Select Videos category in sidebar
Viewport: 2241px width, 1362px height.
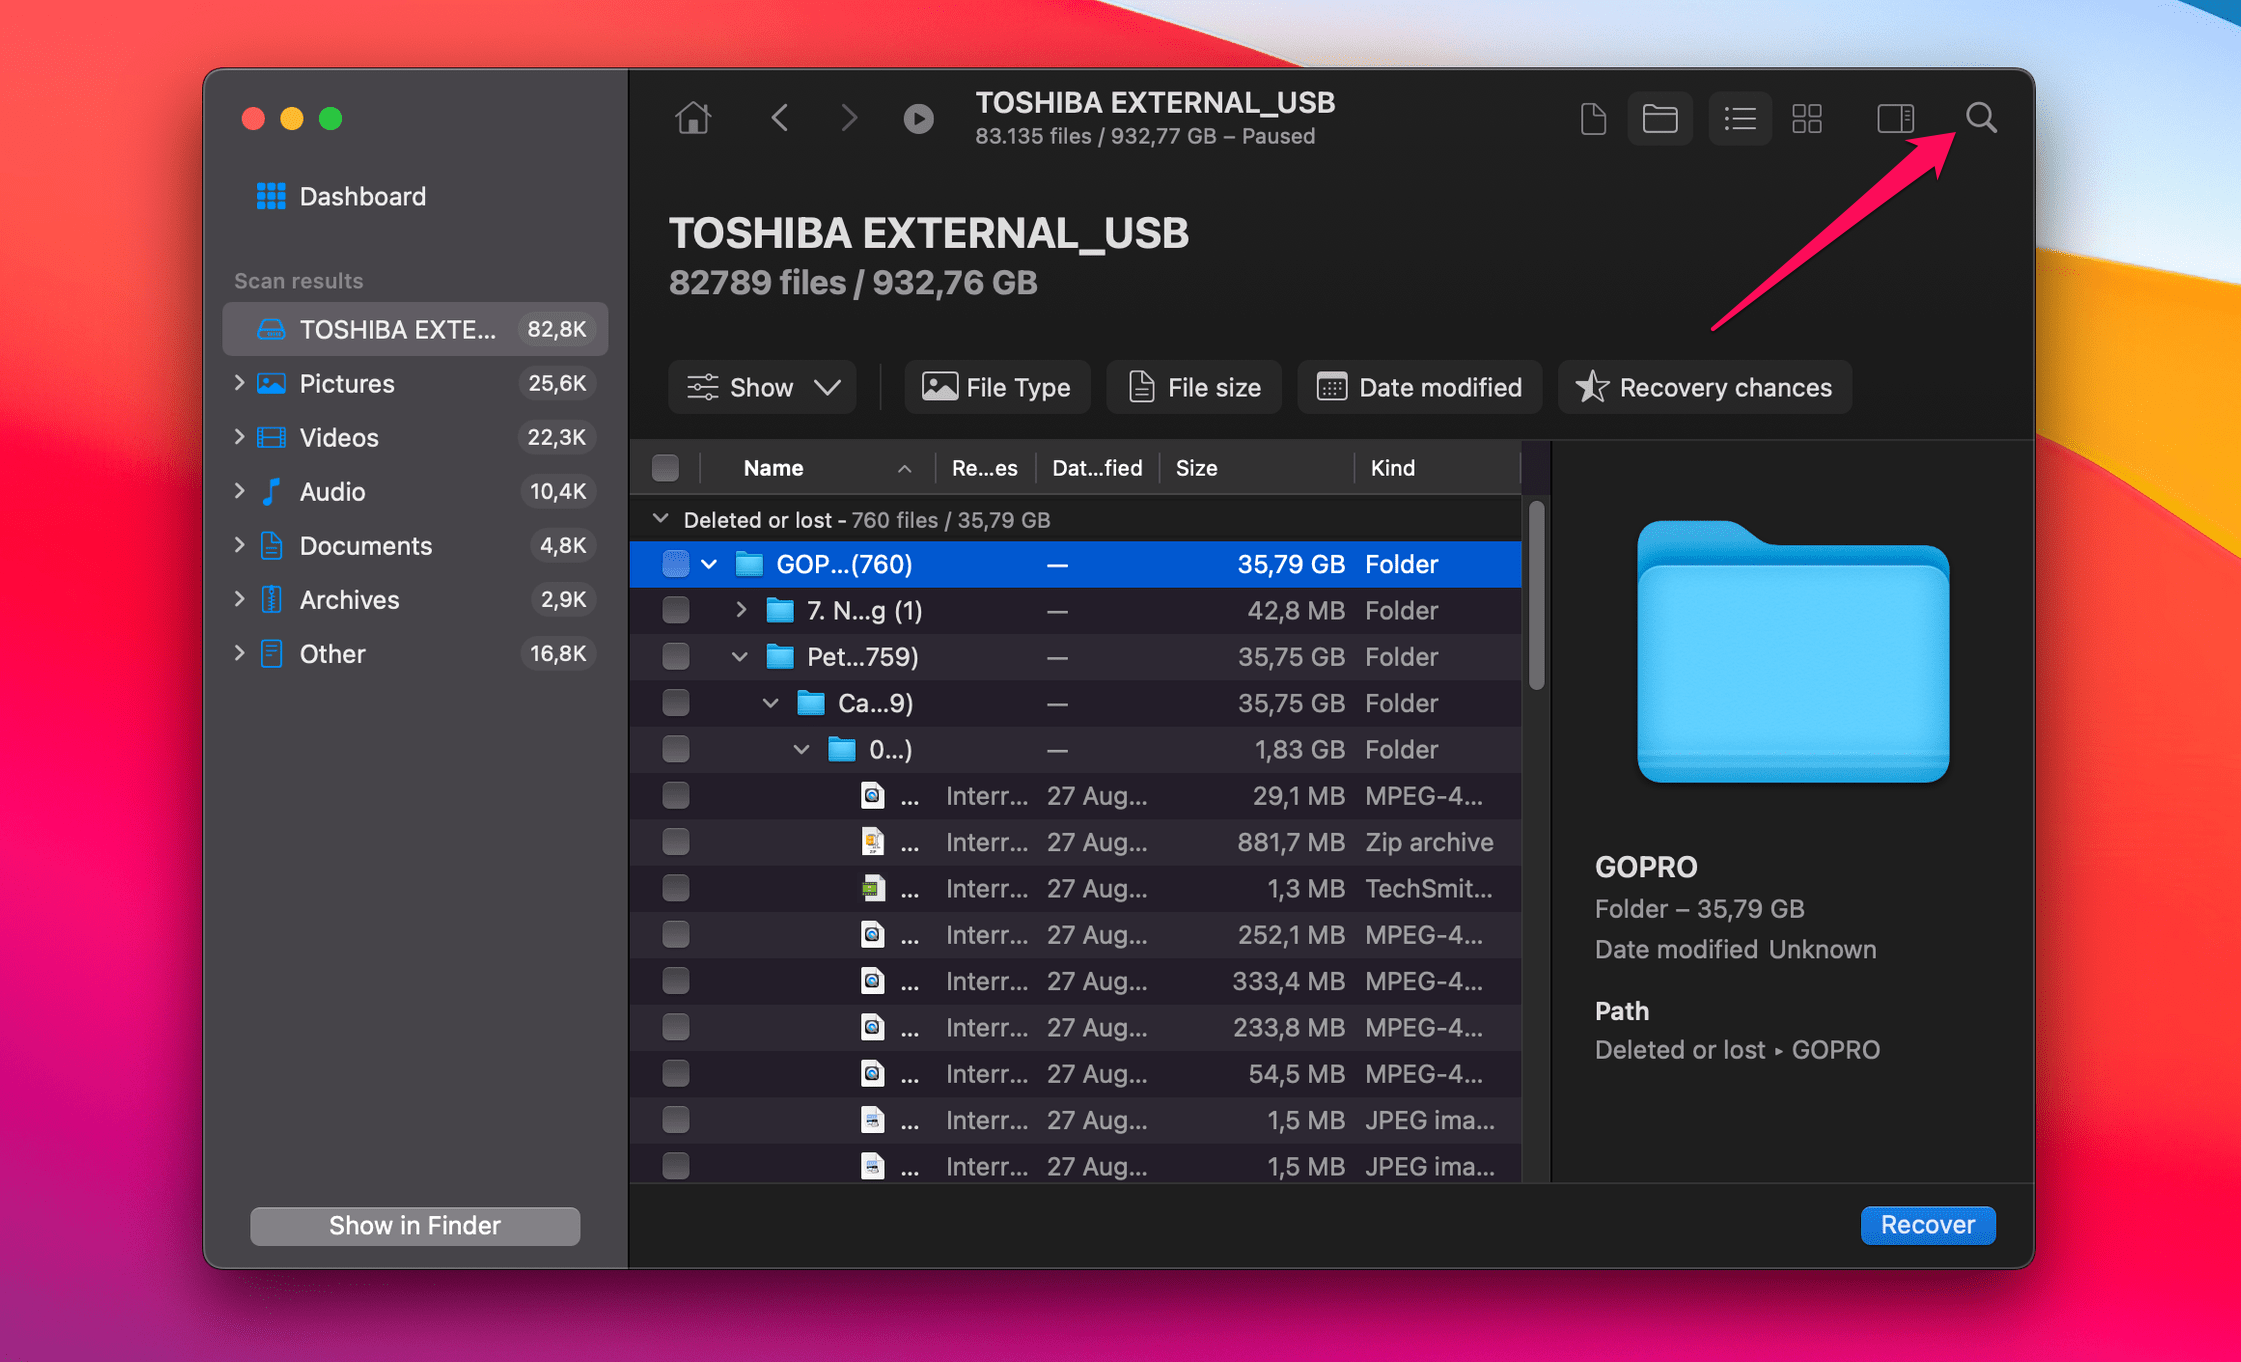(415, 437)
